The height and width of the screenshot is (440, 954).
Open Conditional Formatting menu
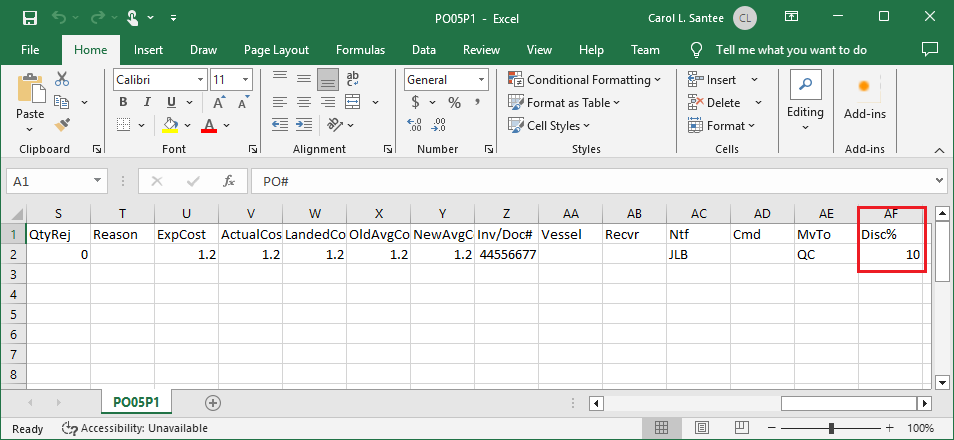[x=585, y=80]
